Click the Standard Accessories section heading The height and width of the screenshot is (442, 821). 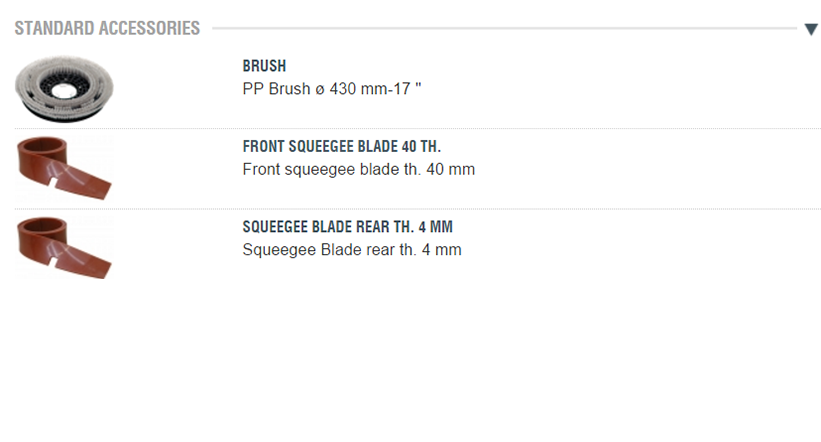(107, 29)
